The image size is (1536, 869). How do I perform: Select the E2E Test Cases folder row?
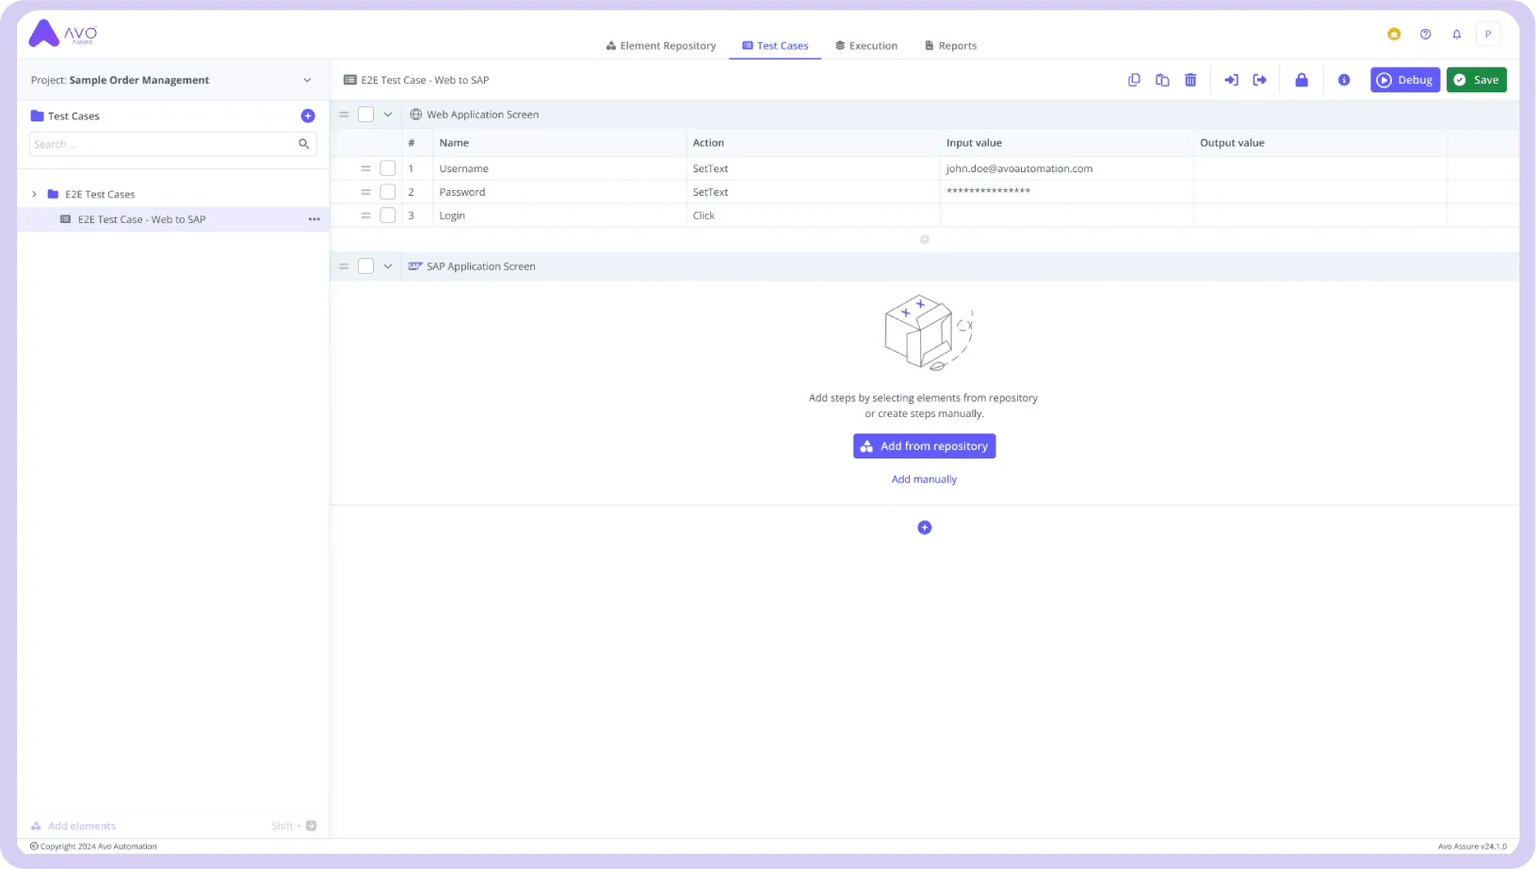(173, 194)
